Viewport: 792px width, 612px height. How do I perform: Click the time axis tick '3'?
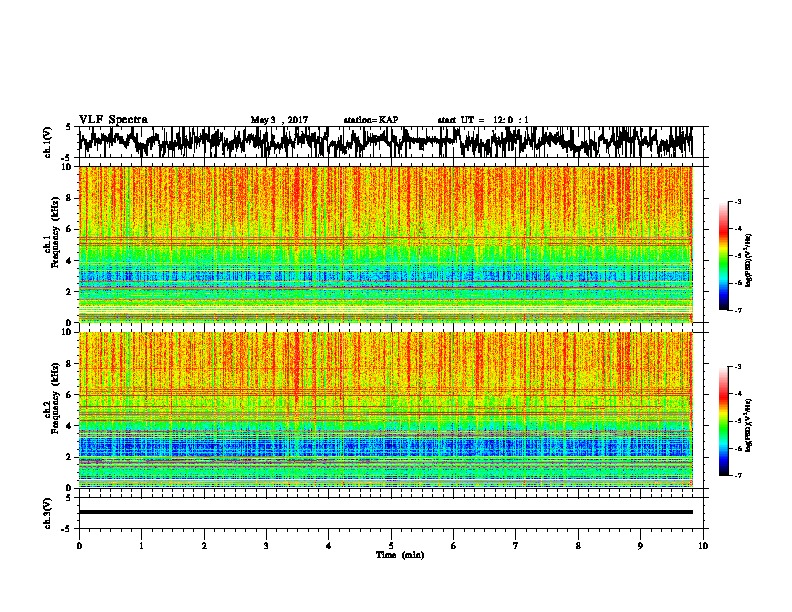[x=266, y=546]
